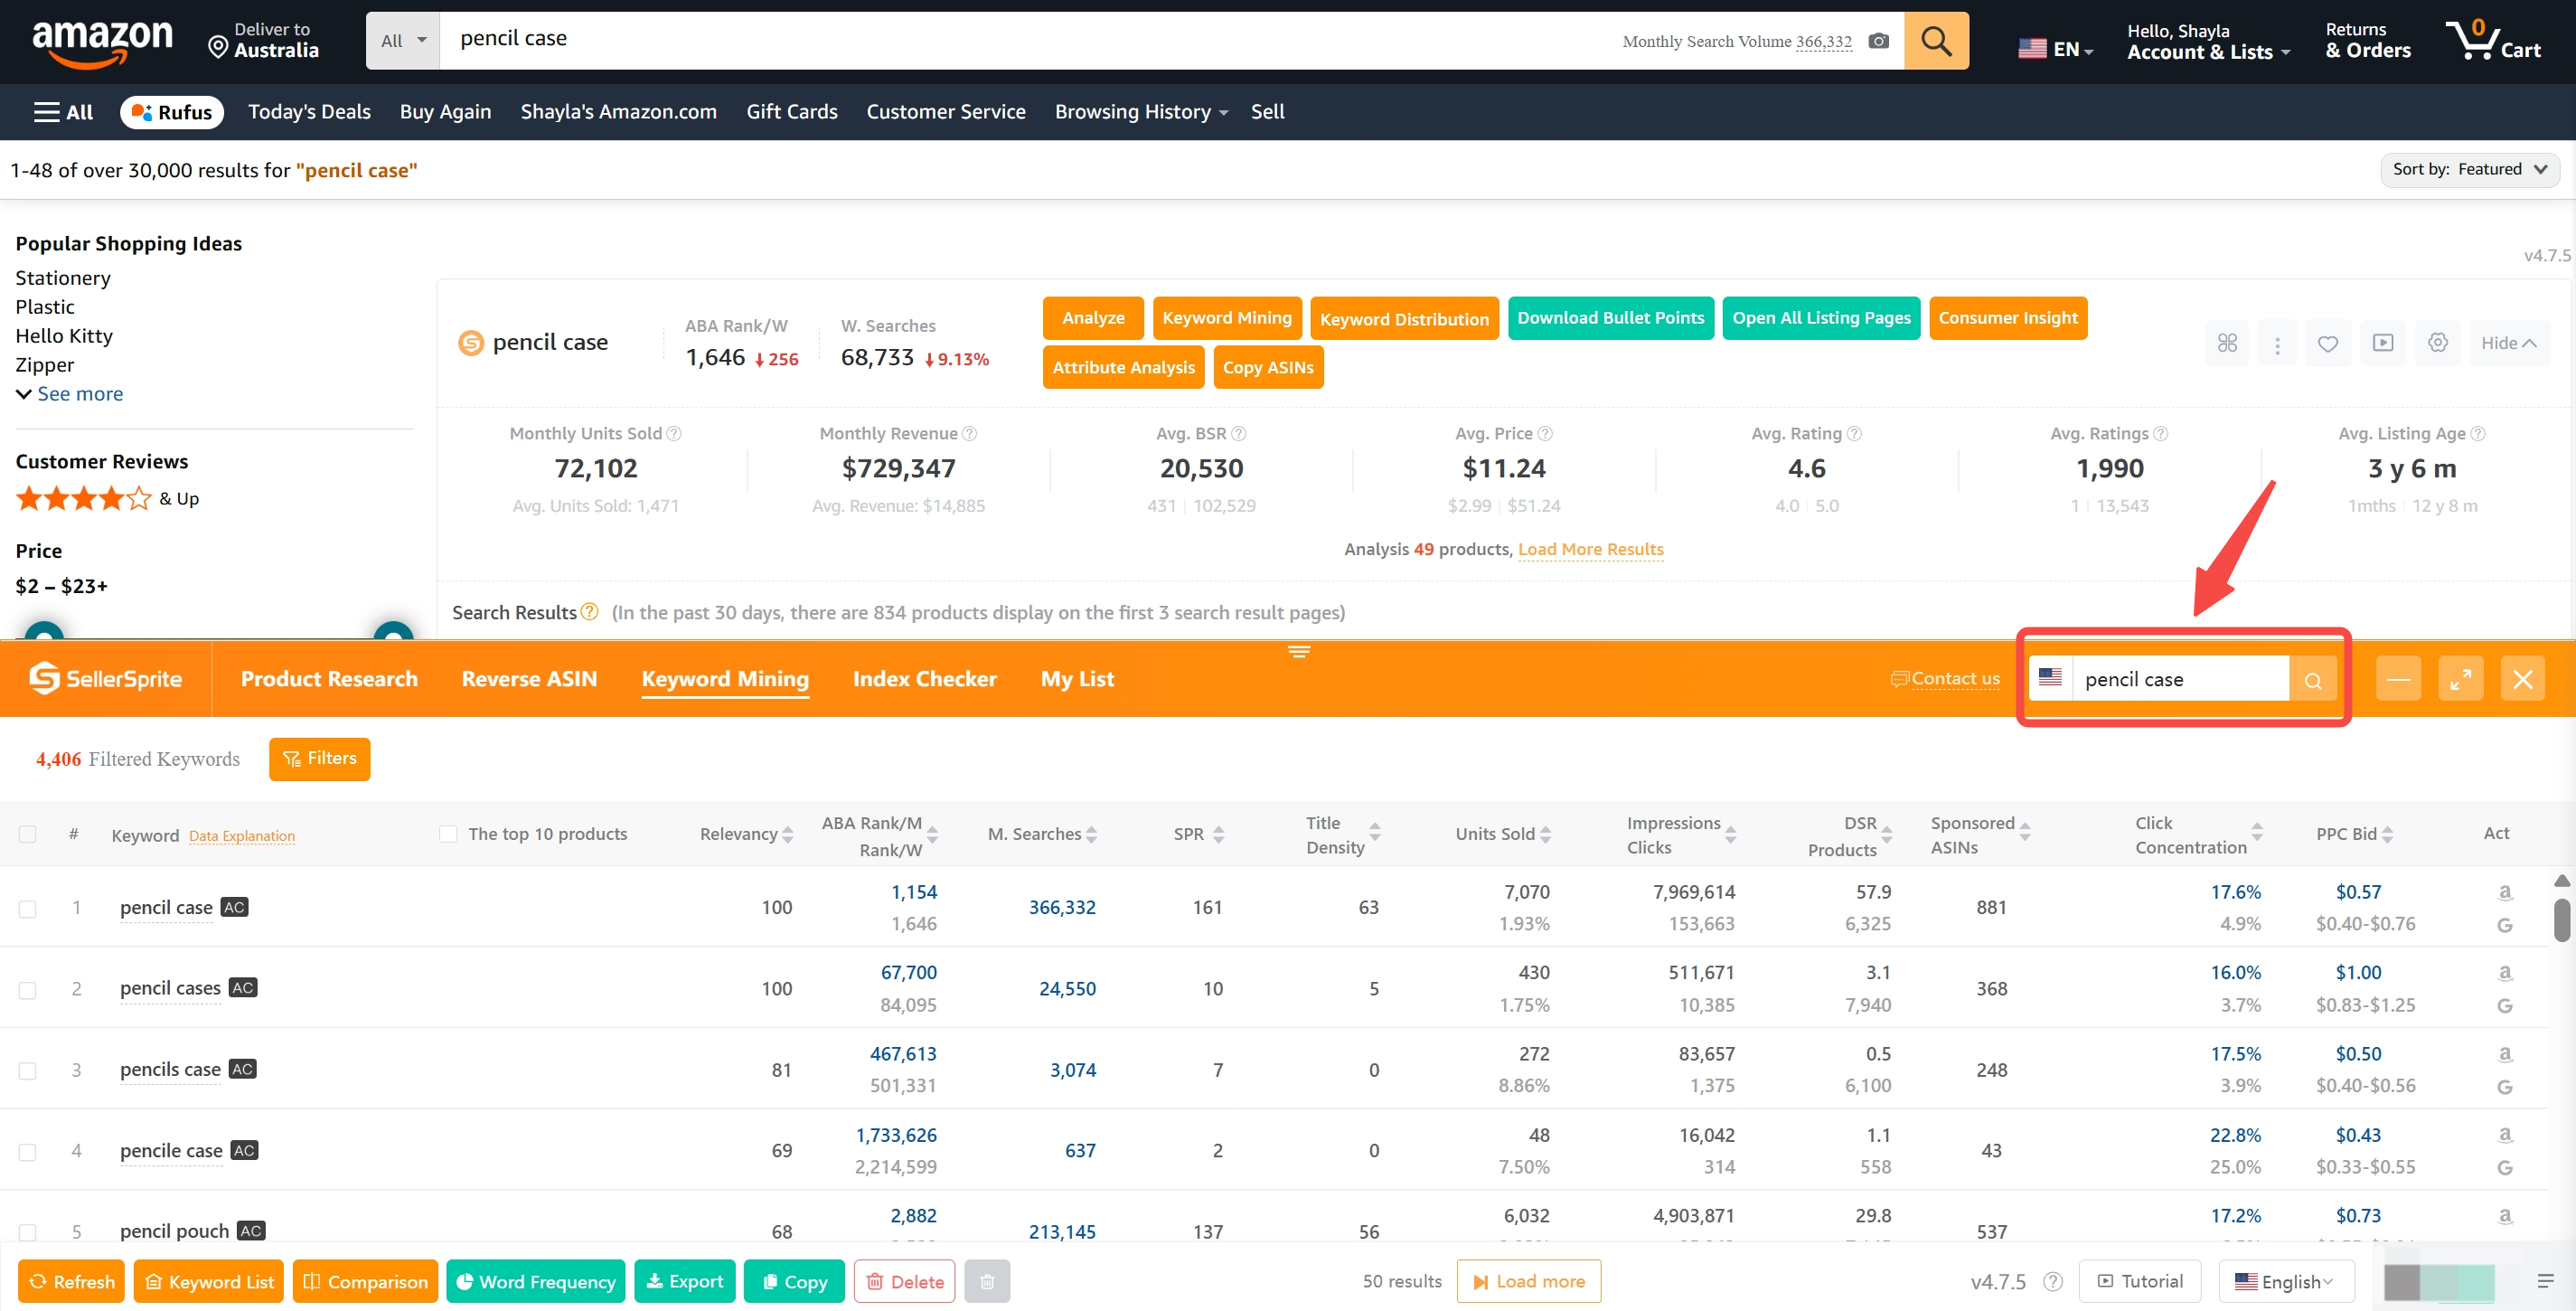Click the Google icon for pencils case row

pyautogui.click(x=2504, y=1086)
